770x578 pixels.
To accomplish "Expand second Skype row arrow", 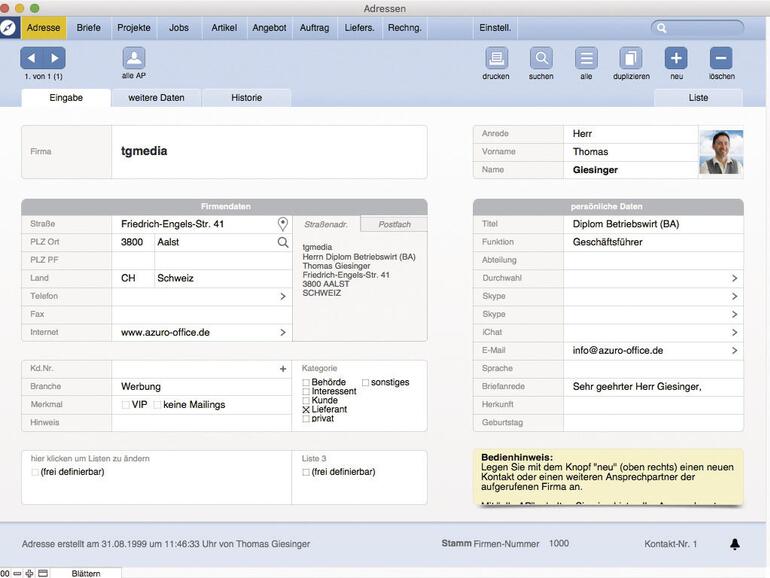I will 734,314.
